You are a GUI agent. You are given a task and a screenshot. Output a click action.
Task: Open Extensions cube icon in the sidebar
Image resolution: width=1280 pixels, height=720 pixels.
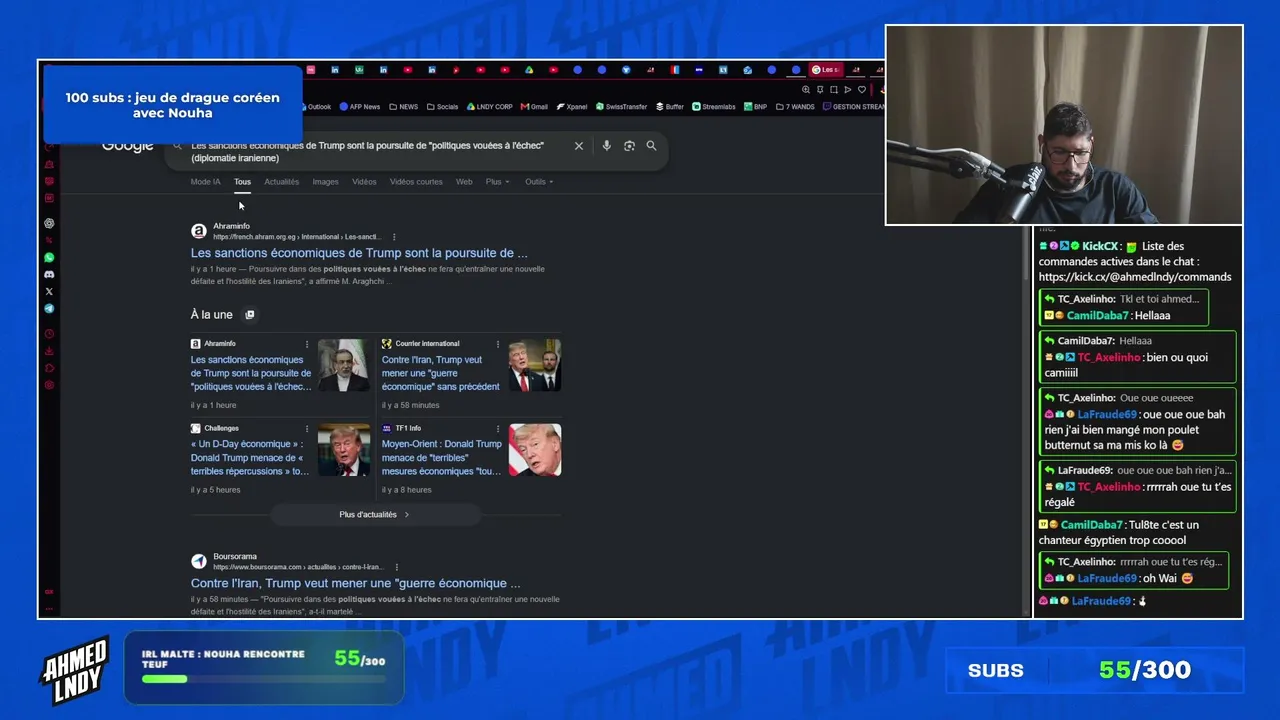49,368
